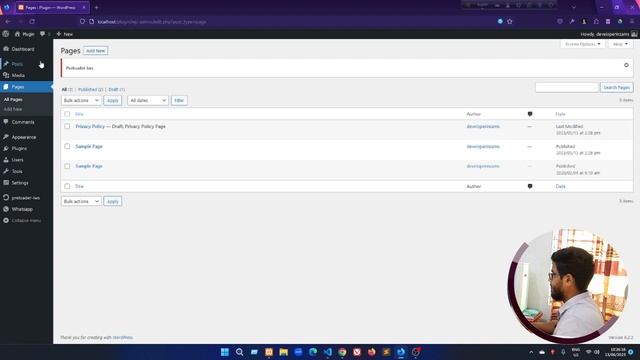This screenshot has width=640, height=360.
Task: Reload the page with browser refresh
Action: (x=32, y=22)
